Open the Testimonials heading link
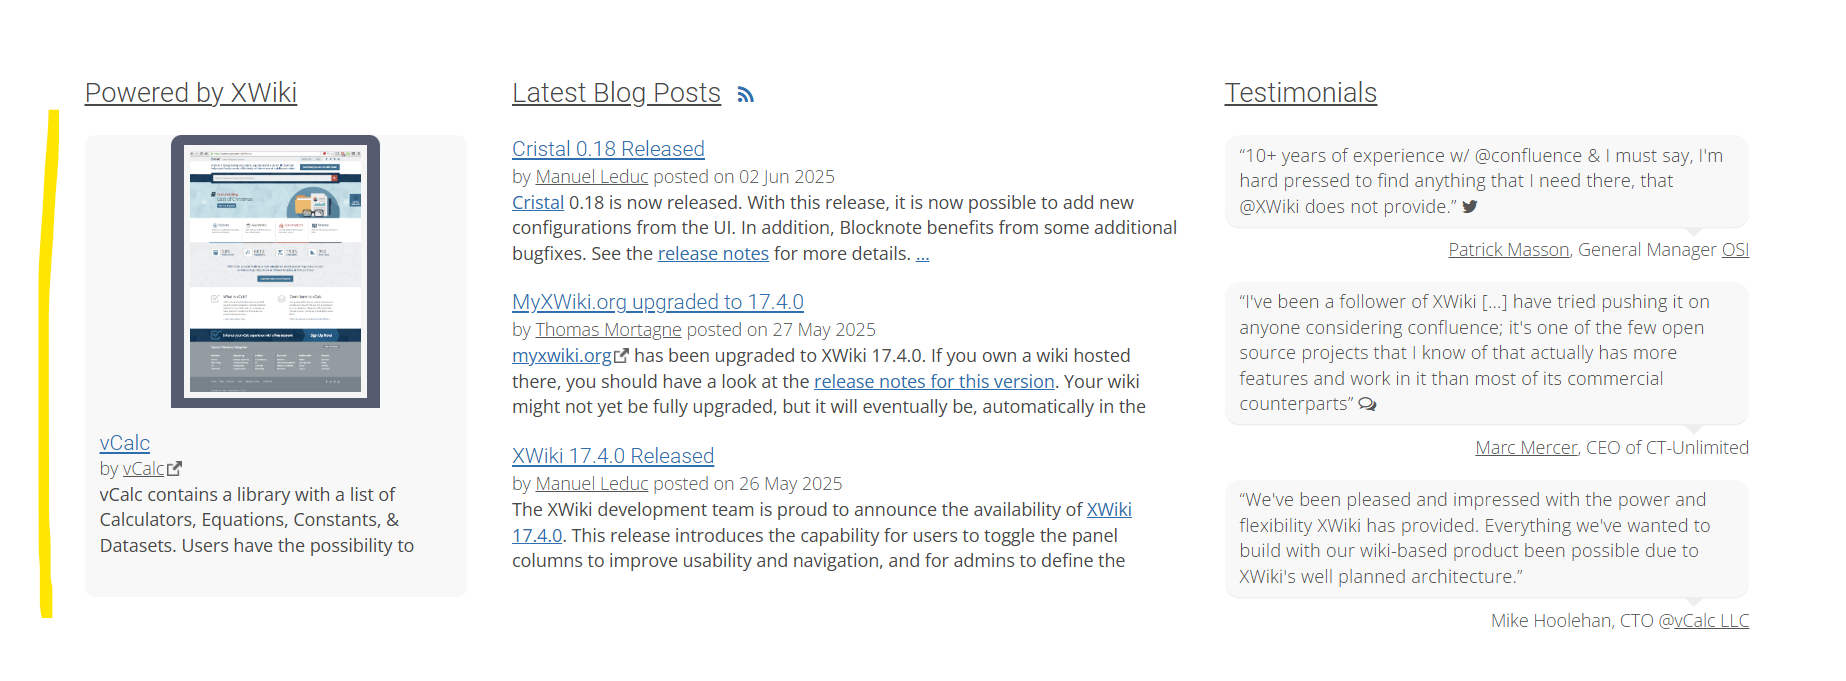Image resolution: width=1846 pixels, height=681 pixels. pyautogui.click(x=1301, y=93)
